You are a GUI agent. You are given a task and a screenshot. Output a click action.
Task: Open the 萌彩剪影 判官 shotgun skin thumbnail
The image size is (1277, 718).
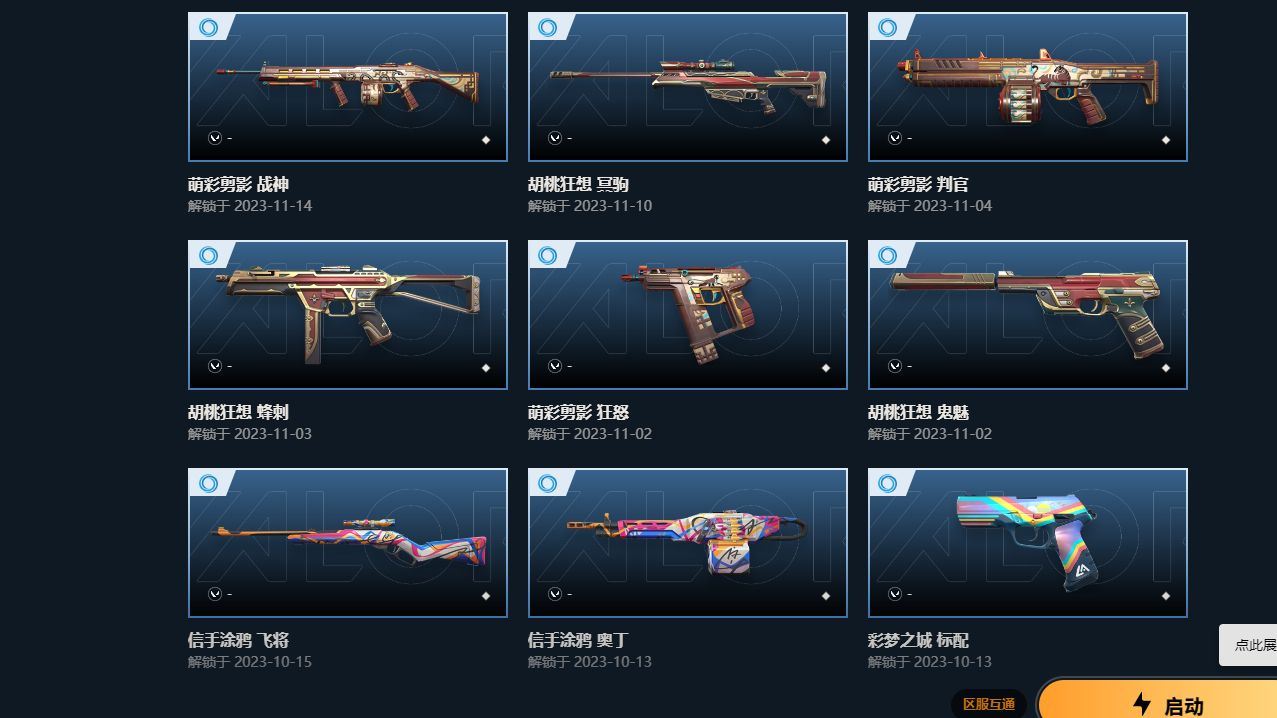pos(1028,87)
